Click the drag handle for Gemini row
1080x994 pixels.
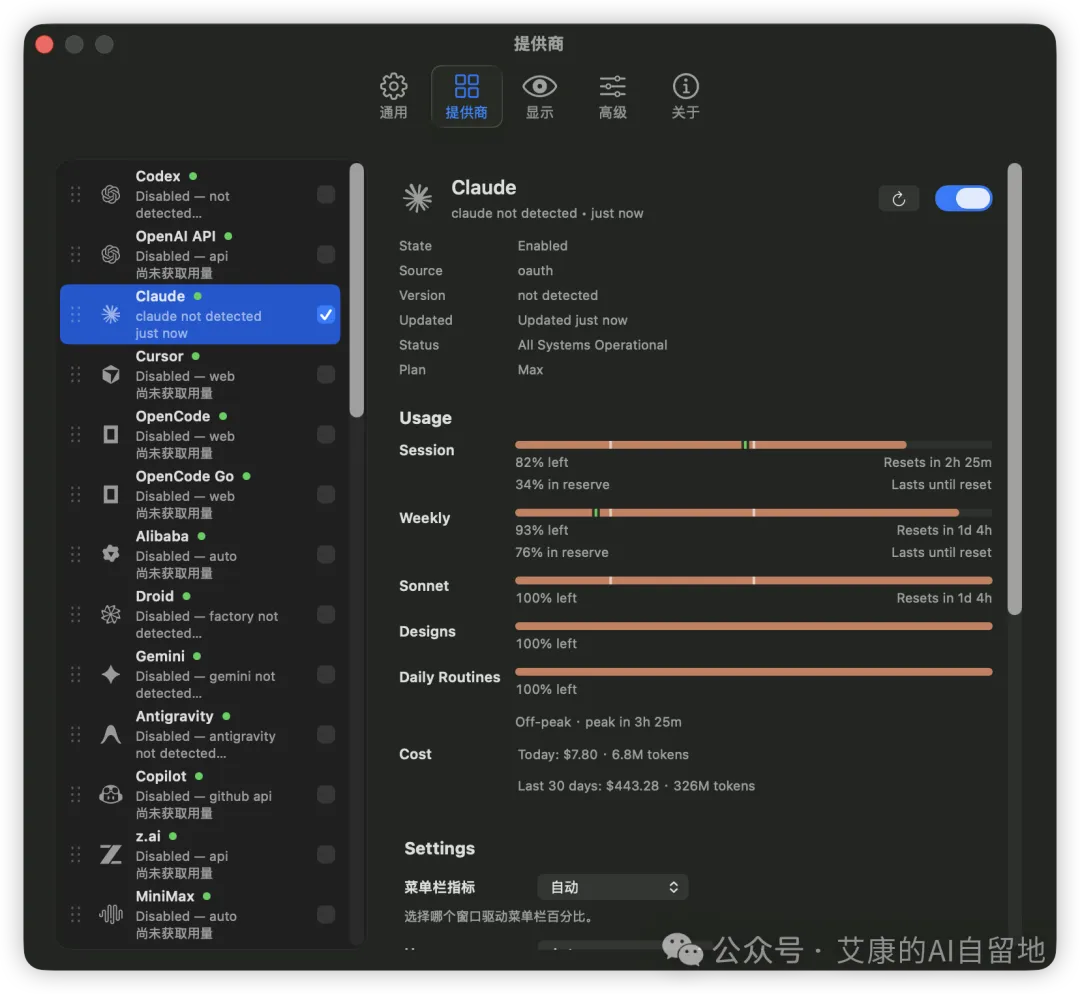pos(76,674)
